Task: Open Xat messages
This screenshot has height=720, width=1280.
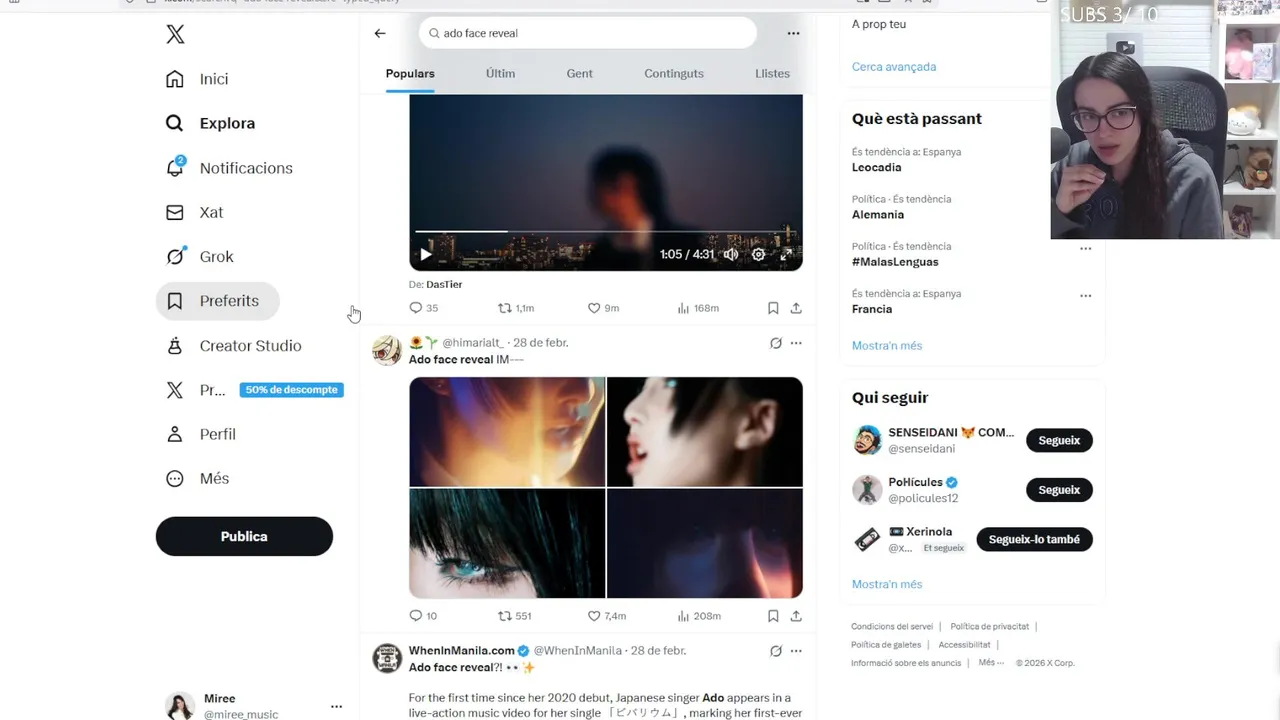Action: click(195, 212)
